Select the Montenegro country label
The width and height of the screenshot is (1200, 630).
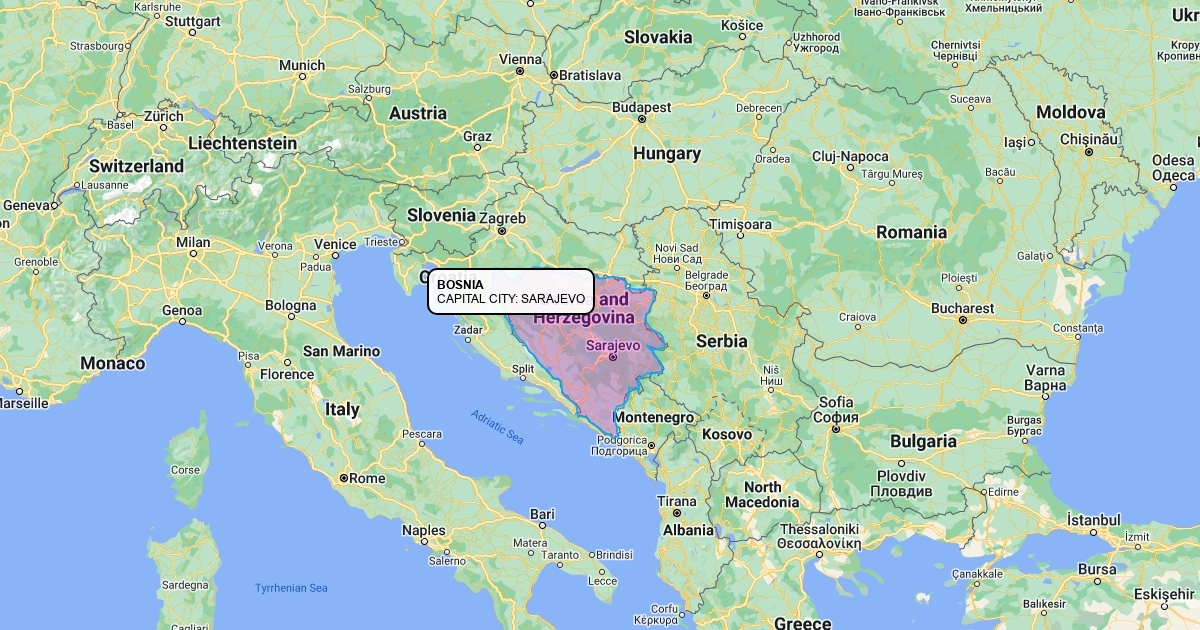(654, 417)
